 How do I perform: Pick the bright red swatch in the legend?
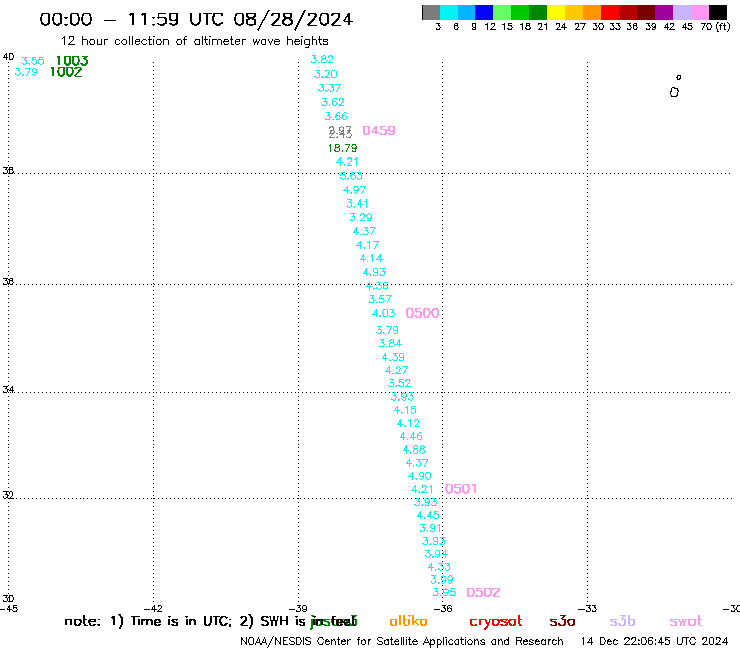pos(610,12)
